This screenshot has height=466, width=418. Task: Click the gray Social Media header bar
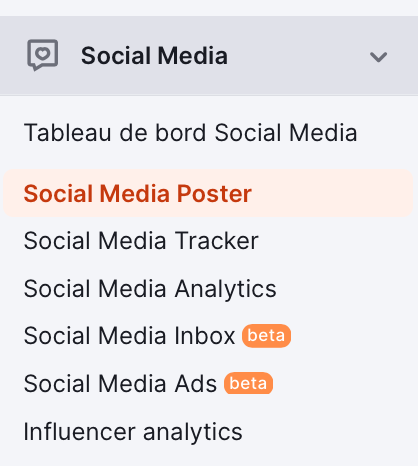(209, 56)
